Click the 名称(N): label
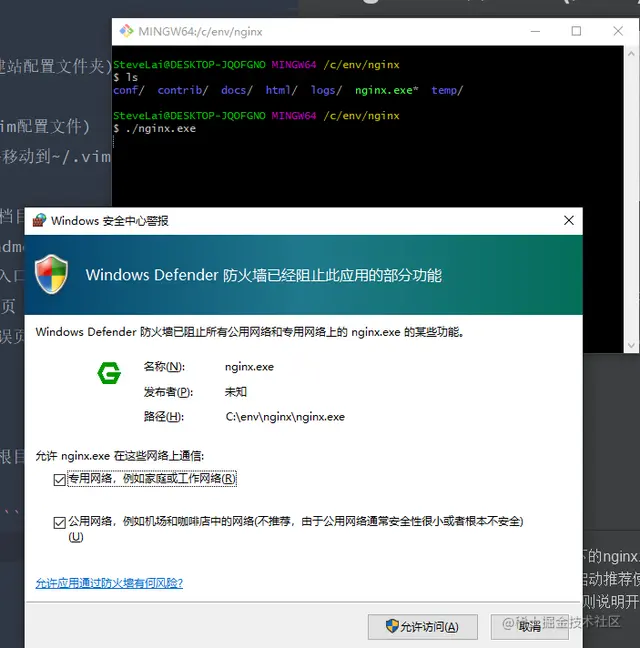 164,367
